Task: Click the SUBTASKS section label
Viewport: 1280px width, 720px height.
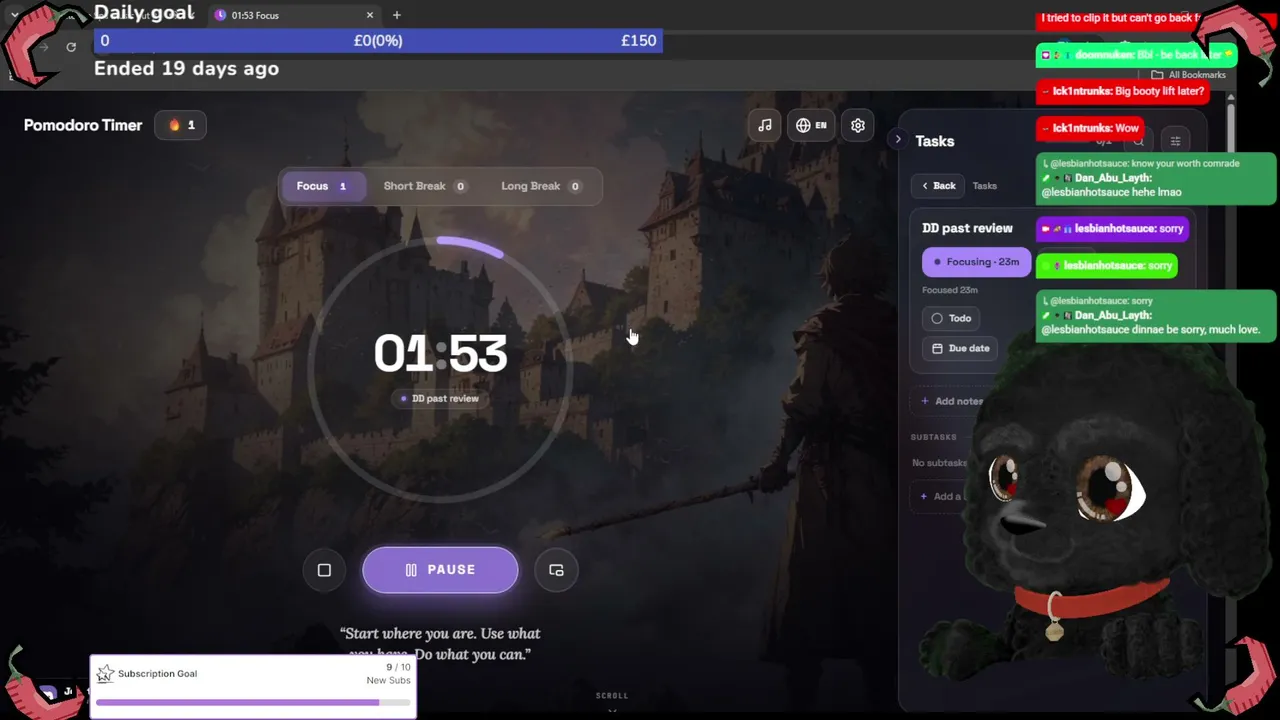Action: [x=934, y=437]
